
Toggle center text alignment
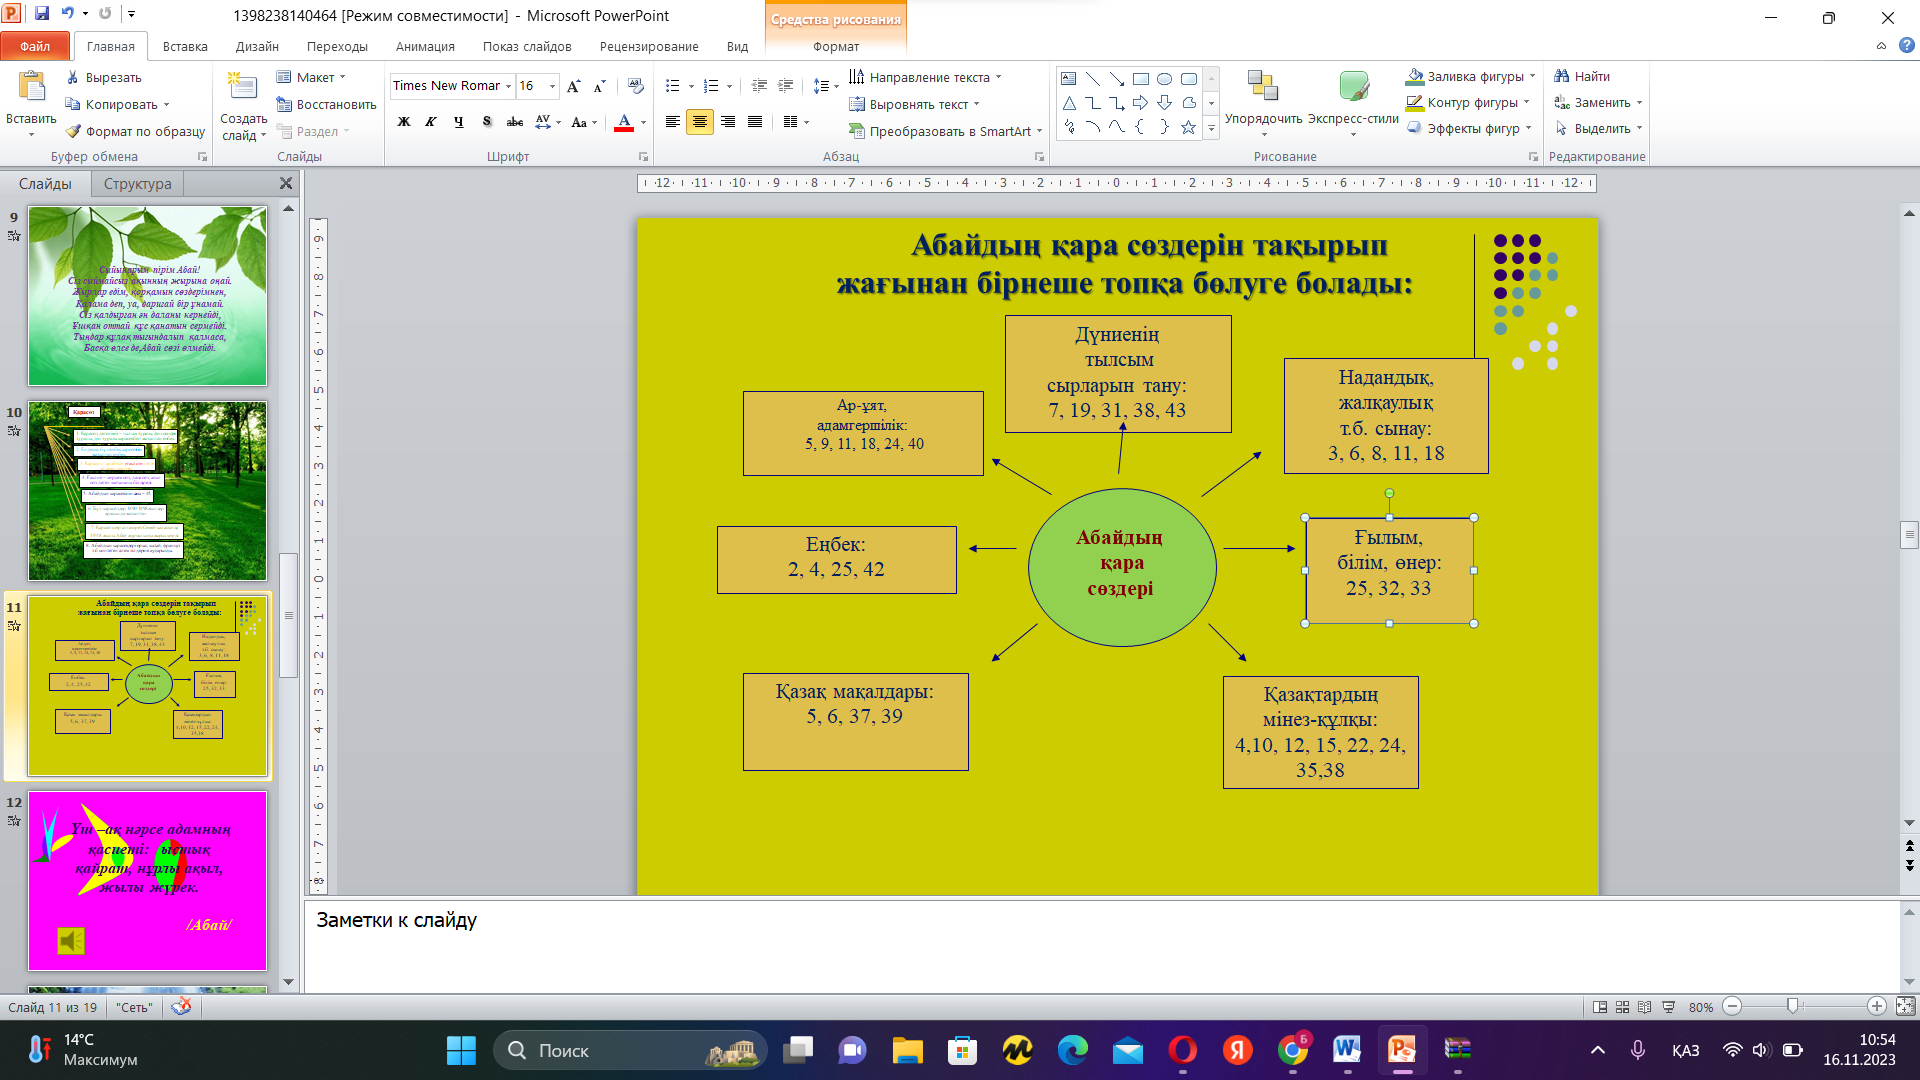click(x=700, y=122)
